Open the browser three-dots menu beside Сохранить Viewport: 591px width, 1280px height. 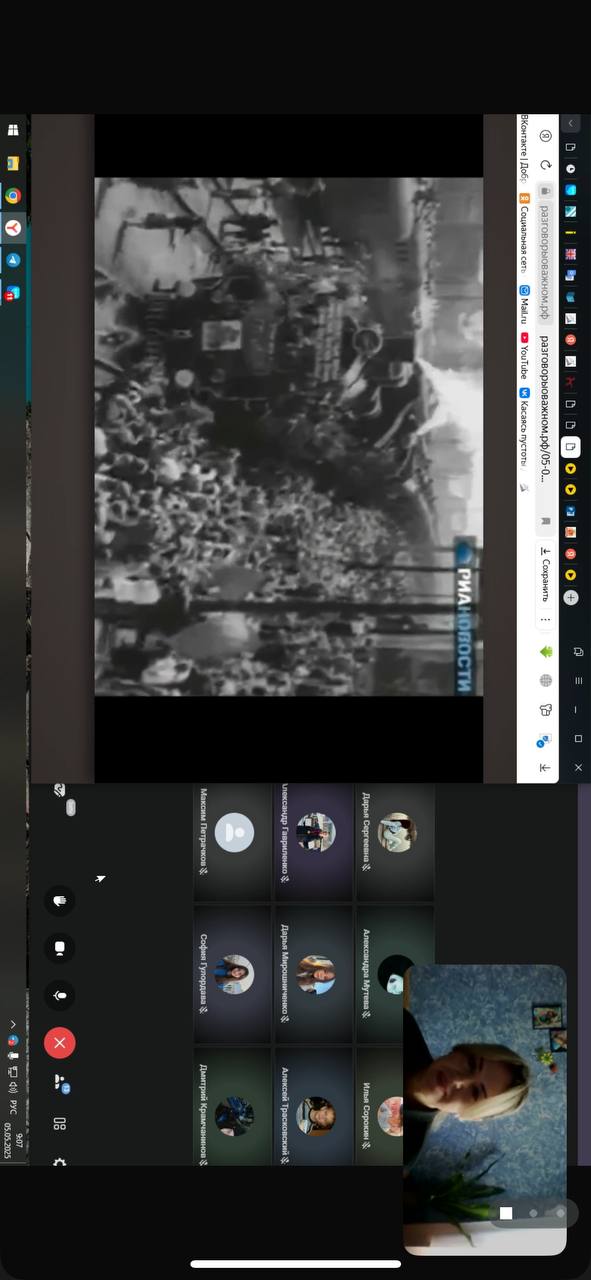pos(546,619)
